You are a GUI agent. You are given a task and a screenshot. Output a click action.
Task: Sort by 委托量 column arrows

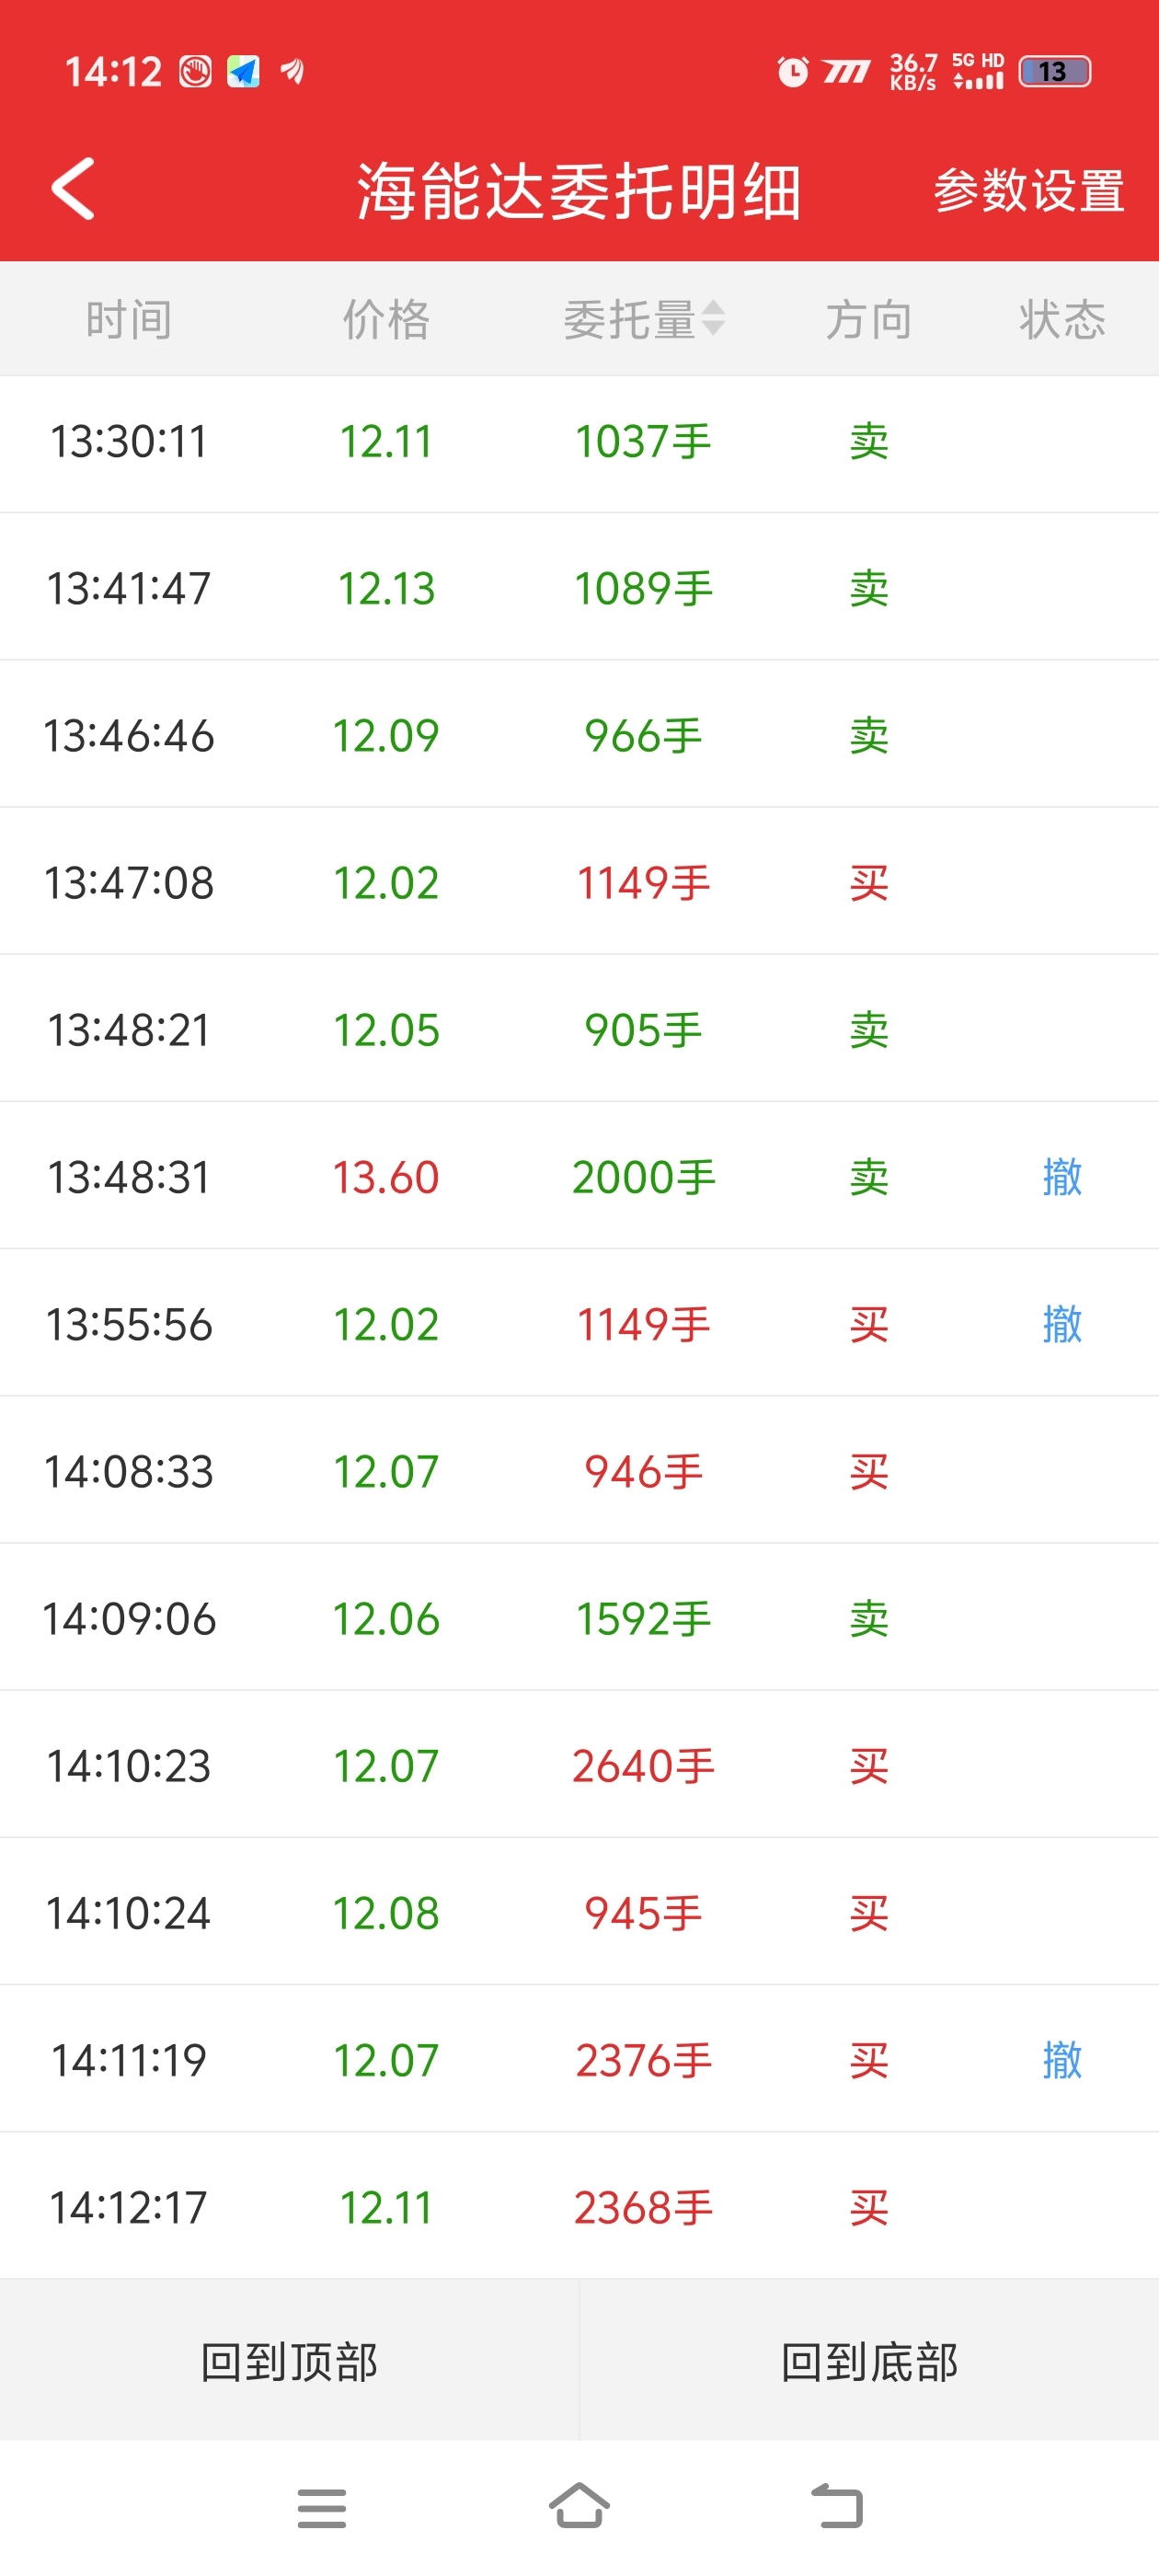pyautogui.click(x=713, y=319)
